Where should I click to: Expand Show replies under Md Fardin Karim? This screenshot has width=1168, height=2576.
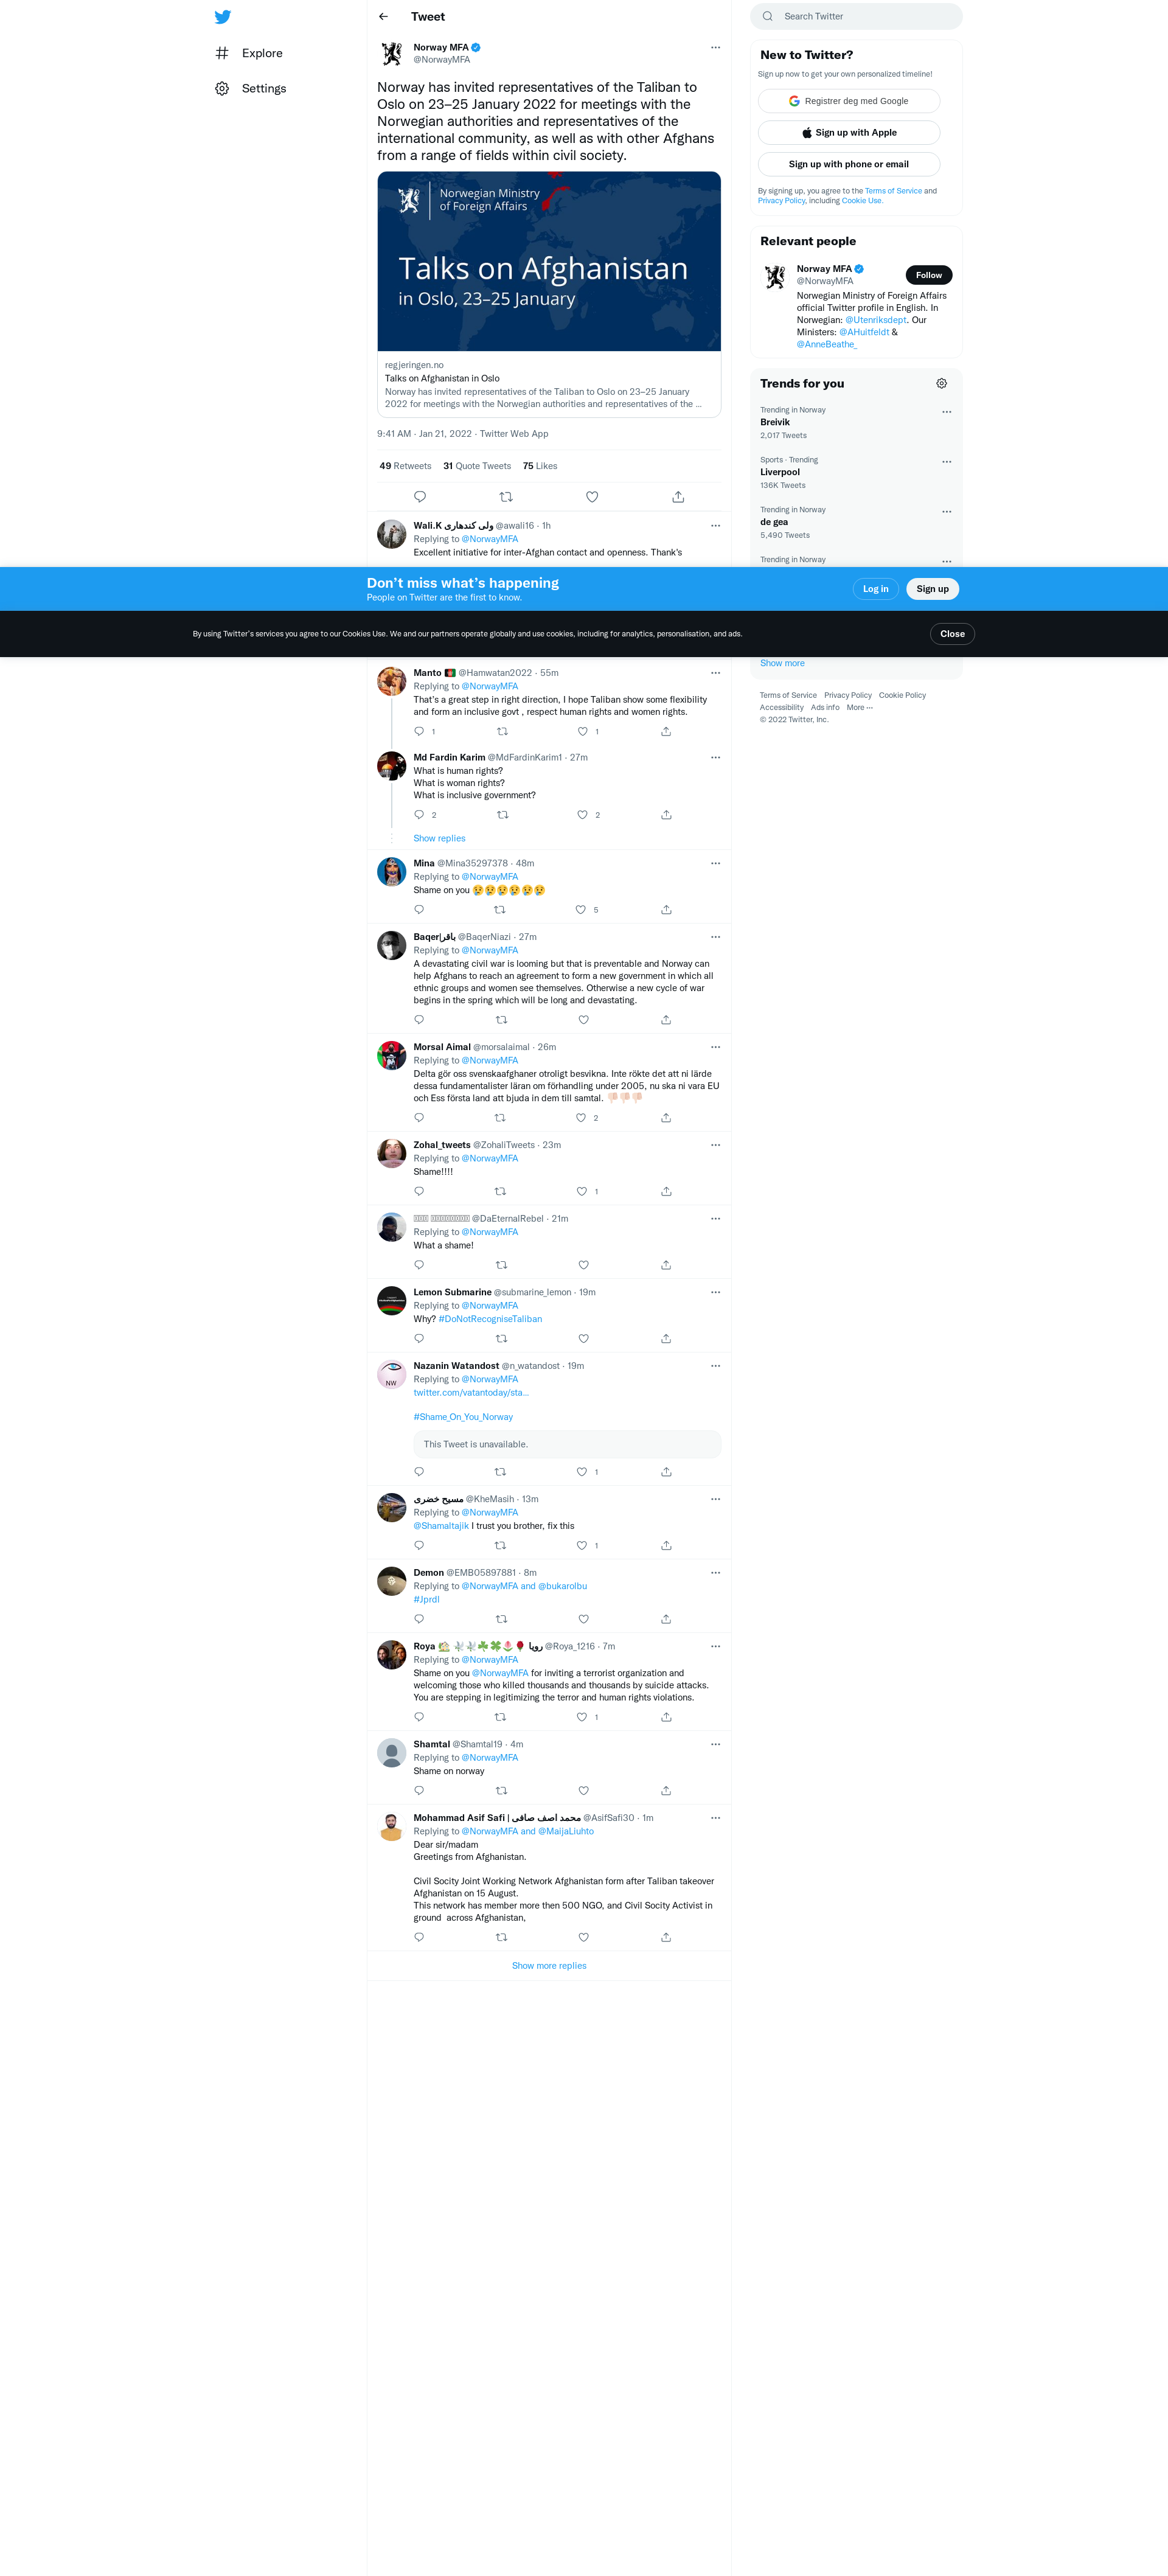[x=439, y=839]
